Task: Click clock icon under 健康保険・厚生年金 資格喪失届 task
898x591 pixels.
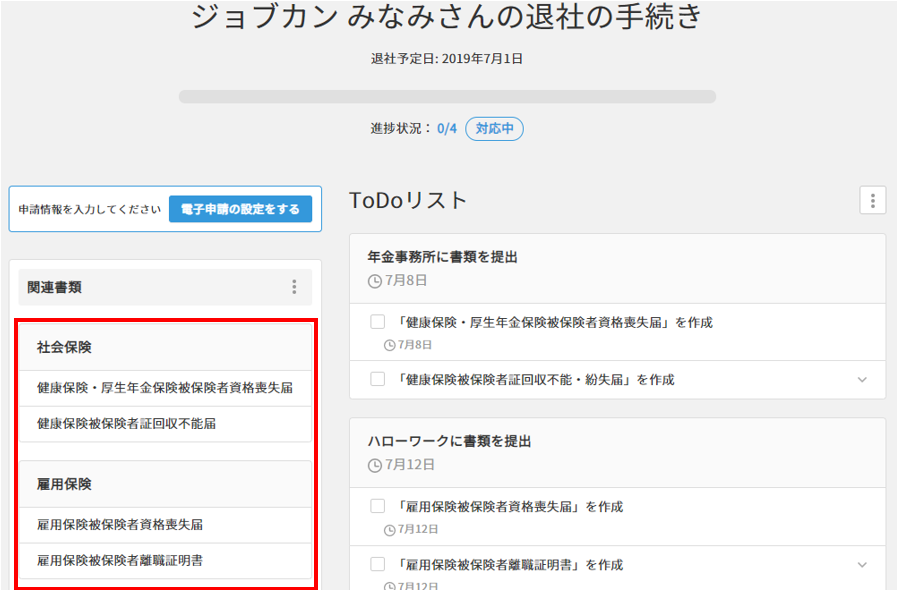Action: pos(390,345)
